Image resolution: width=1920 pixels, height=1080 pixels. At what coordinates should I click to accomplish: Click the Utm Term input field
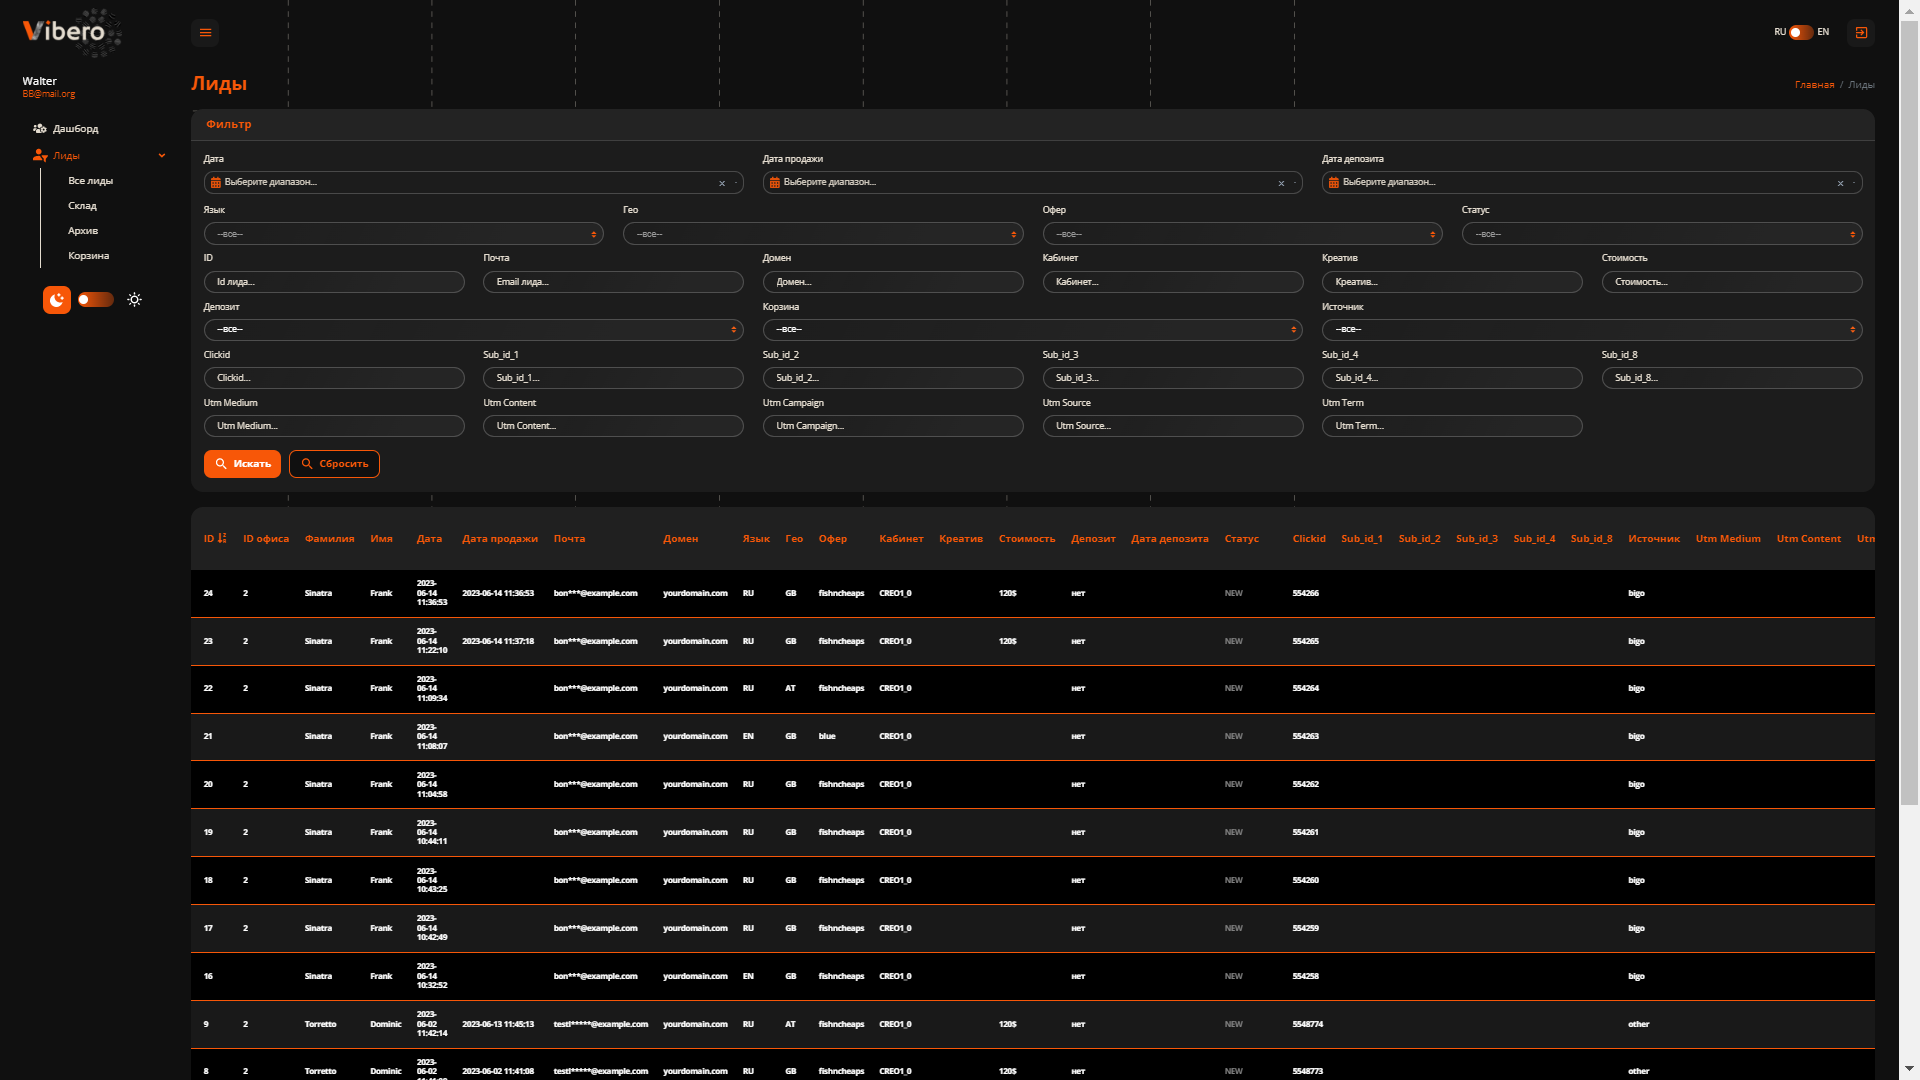point(1452,426)
